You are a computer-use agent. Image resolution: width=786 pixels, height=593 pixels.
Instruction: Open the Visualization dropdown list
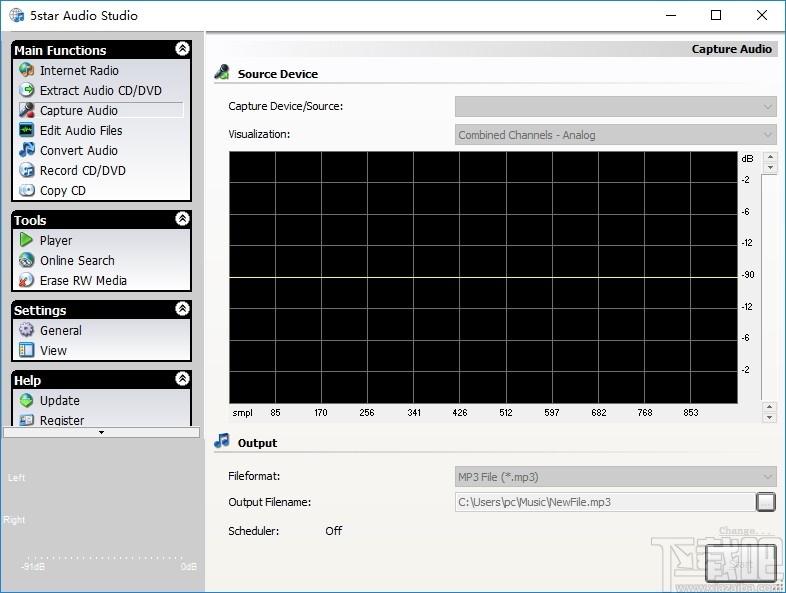tap(615, 135)
